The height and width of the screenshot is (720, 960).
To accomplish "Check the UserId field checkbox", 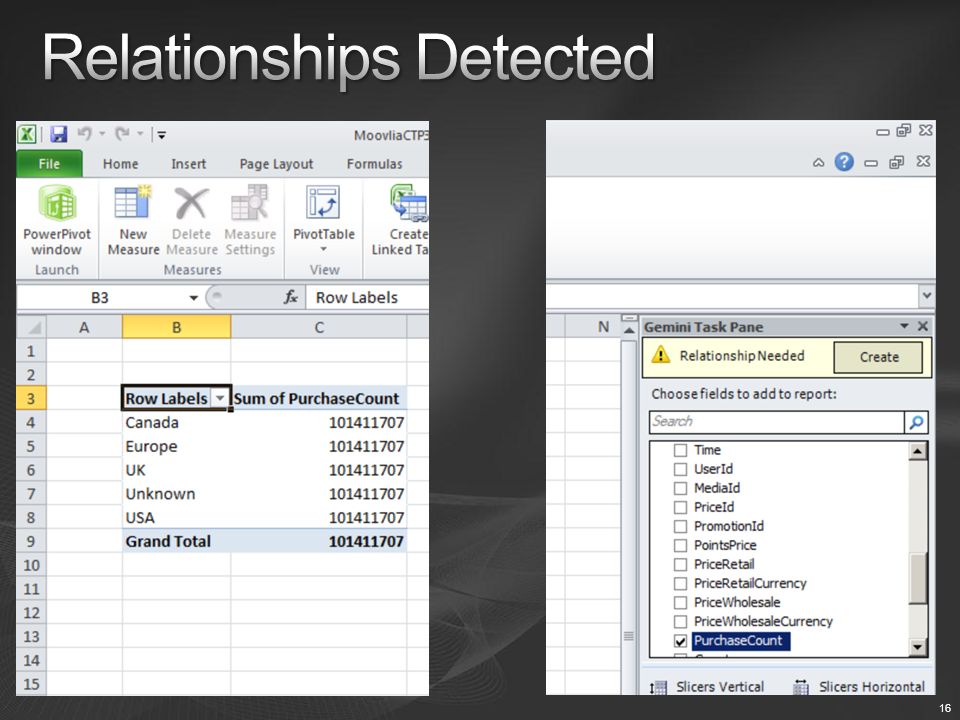I will click(680, 470).
